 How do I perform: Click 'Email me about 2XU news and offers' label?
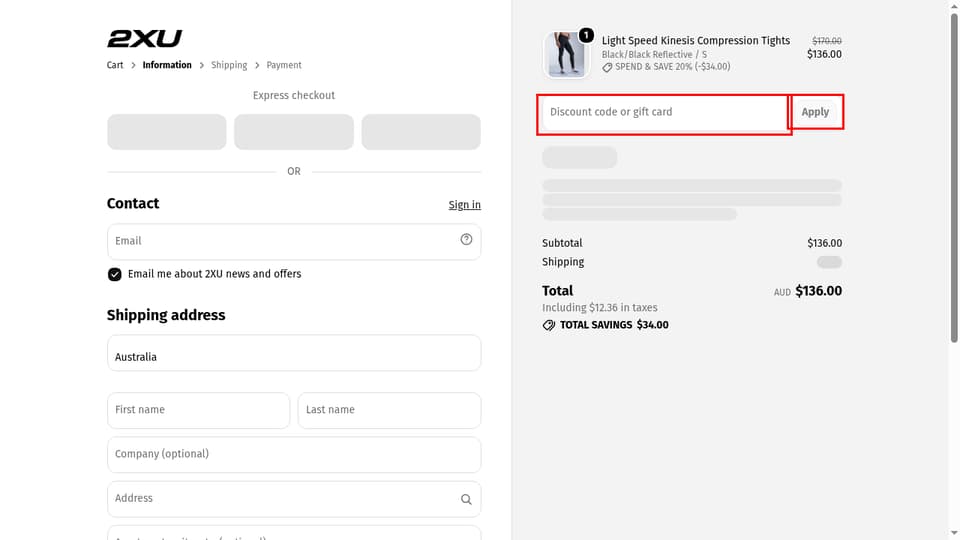214,274
